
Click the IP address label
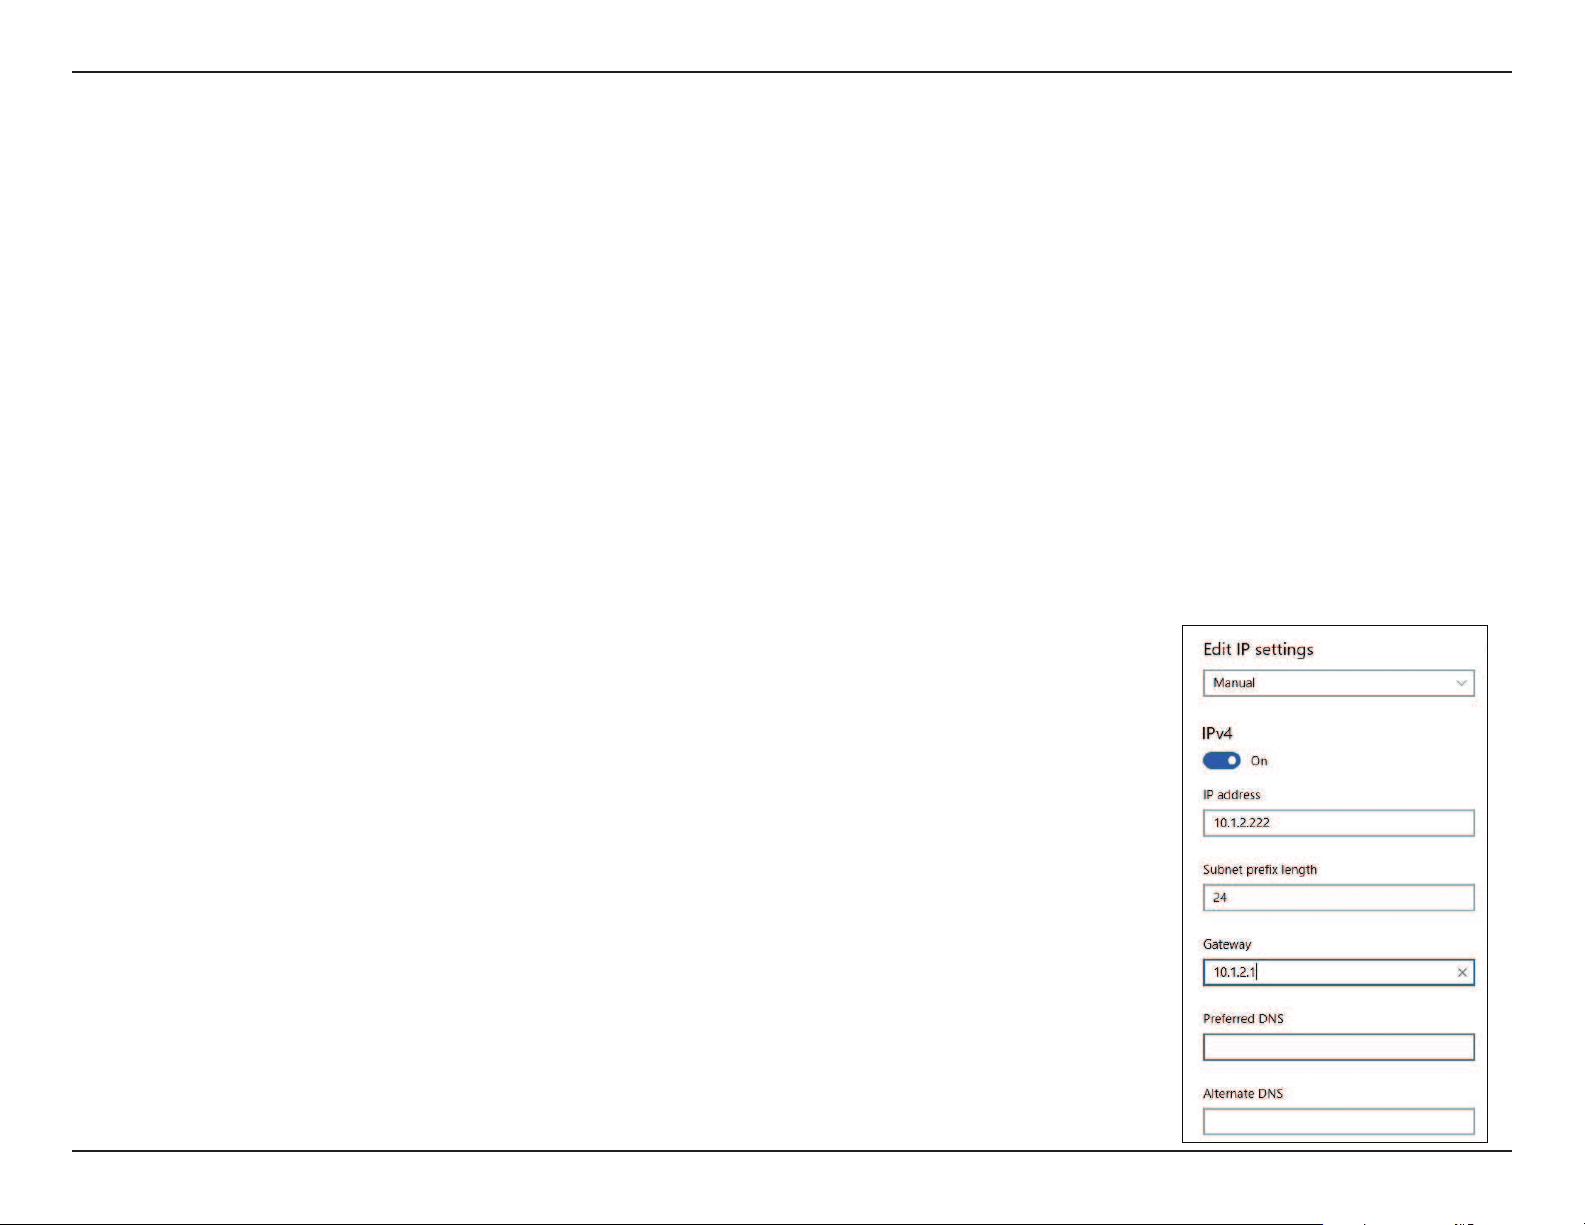pos(1232,795)
